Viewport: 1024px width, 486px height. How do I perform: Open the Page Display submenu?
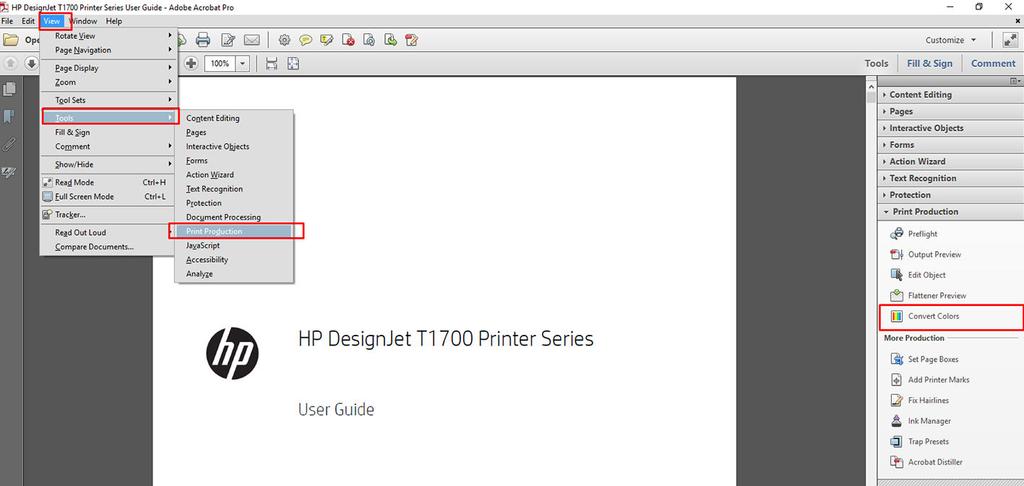click(x=109, y=68)
